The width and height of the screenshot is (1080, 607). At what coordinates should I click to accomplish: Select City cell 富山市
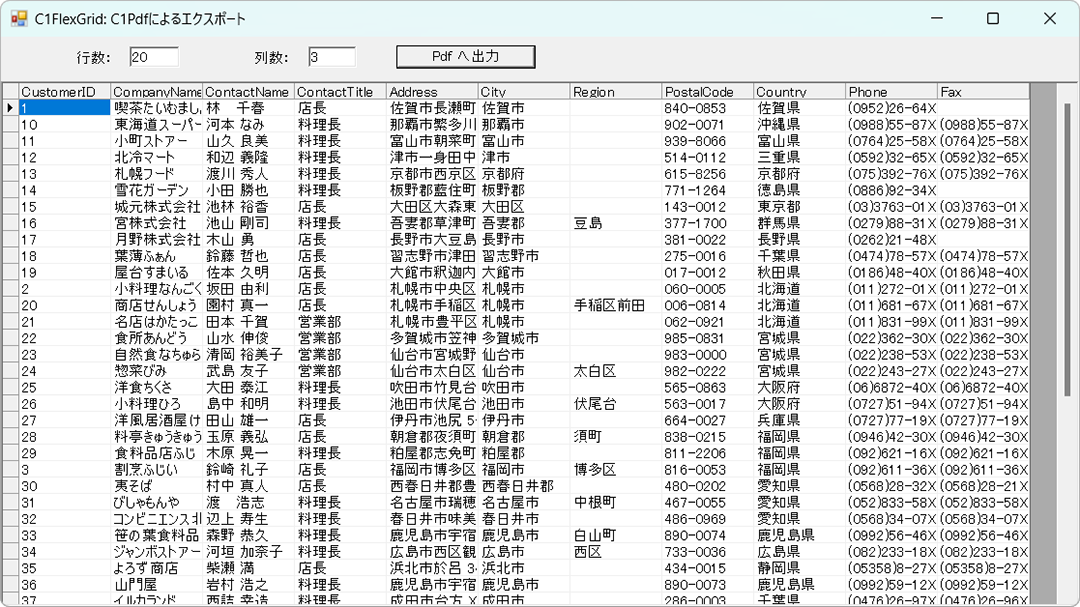524,141
